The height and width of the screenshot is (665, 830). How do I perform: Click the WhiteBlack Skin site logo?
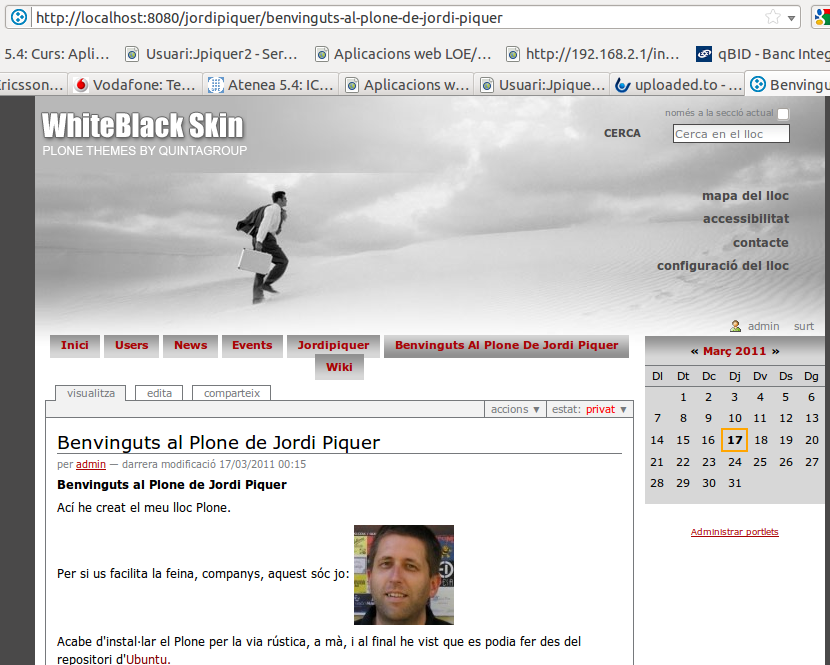click(143, 126)
